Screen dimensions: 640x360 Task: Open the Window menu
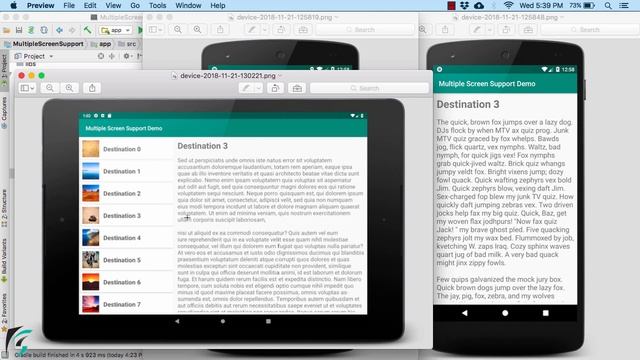pyautogui.click(x=188, y=5)
